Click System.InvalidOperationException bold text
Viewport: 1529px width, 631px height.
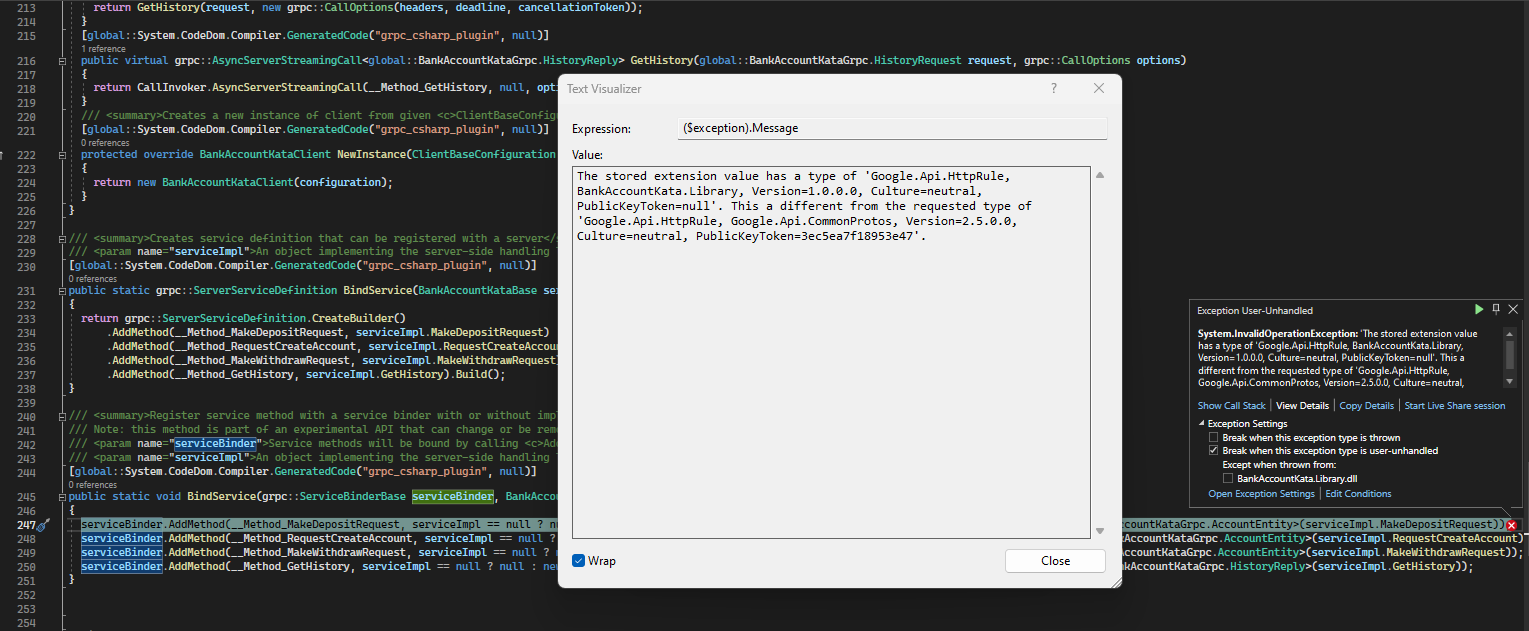pos(1278,333)
